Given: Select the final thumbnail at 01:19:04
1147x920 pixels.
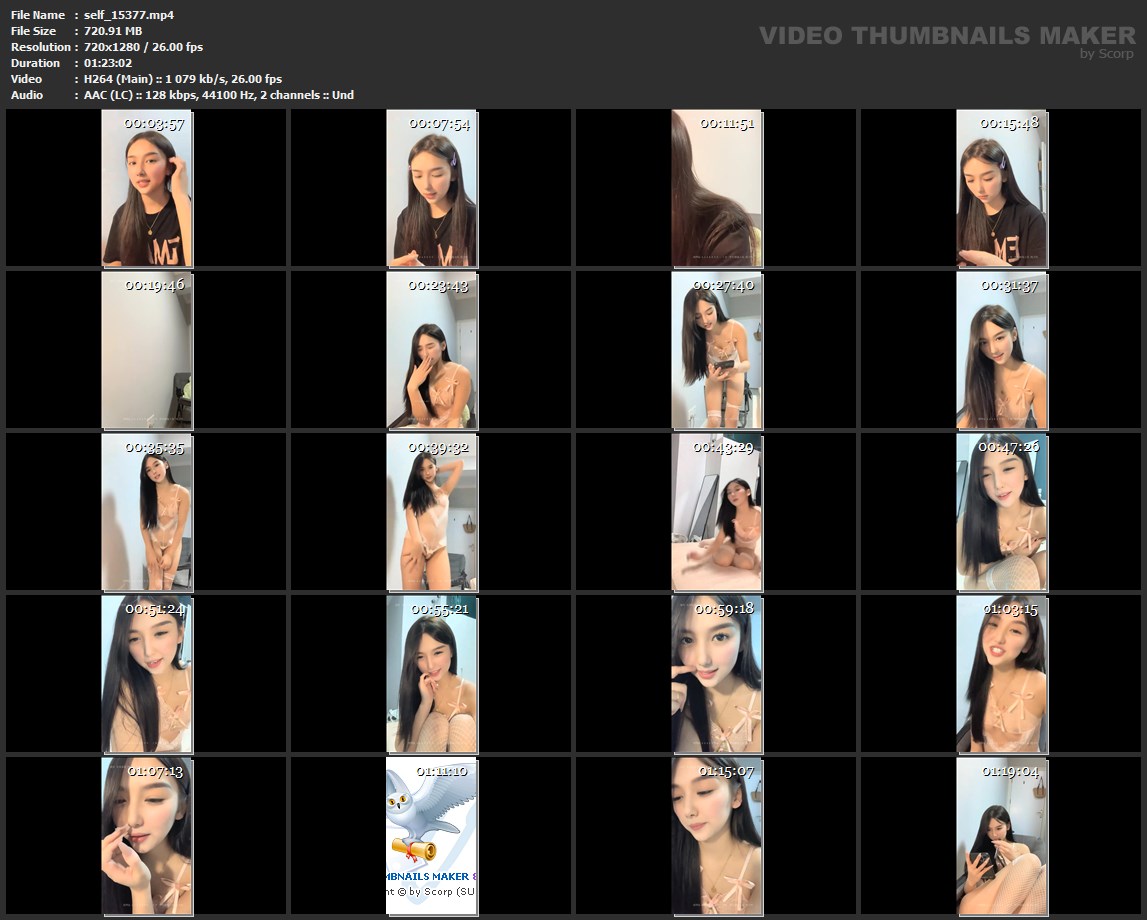Looking at the screenshot, I should tap(1001, 836).
